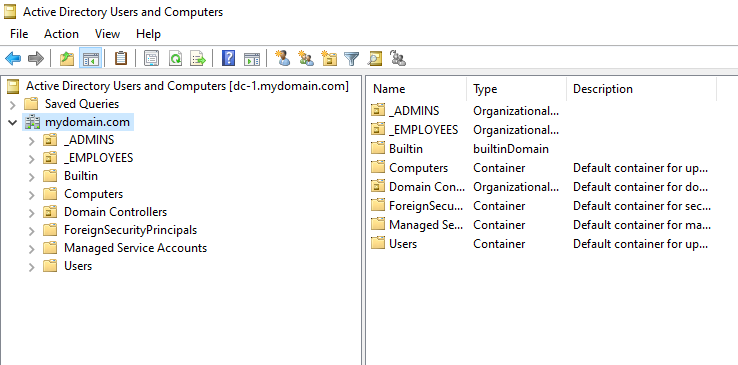Click Default container for sec... description
738x365 pixels.
coord(642,206)
